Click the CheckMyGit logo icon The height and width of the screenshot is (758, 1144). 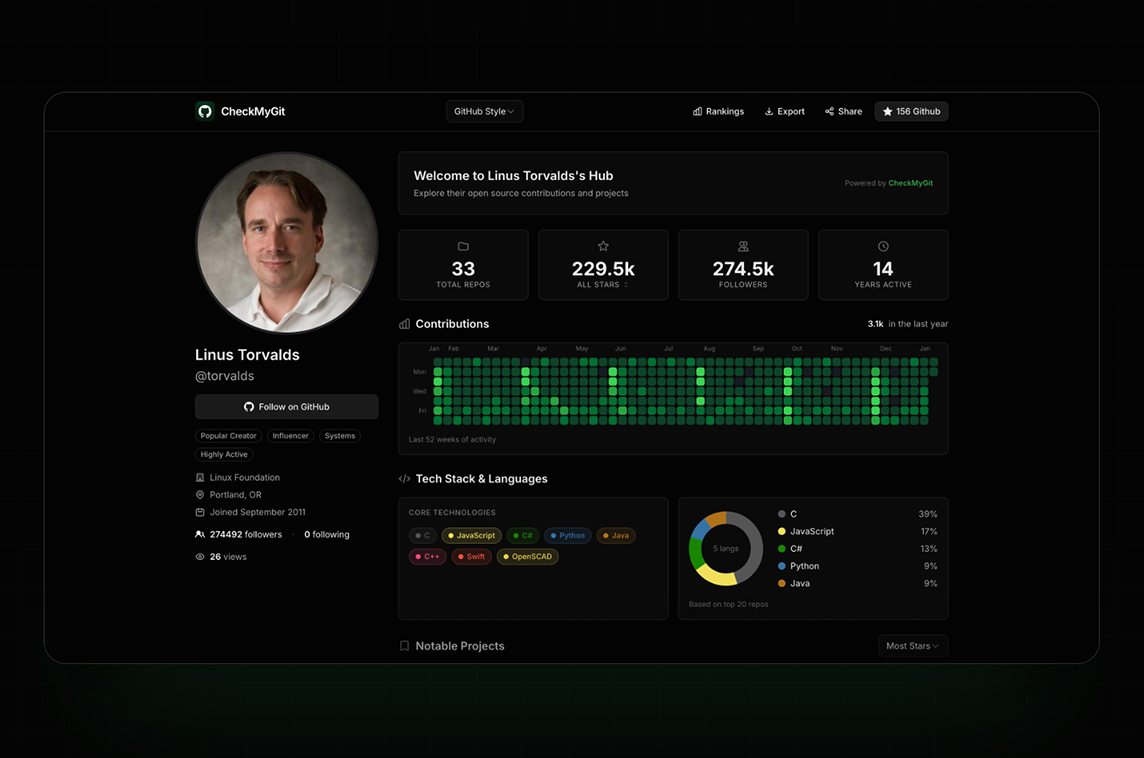(205, 111)
